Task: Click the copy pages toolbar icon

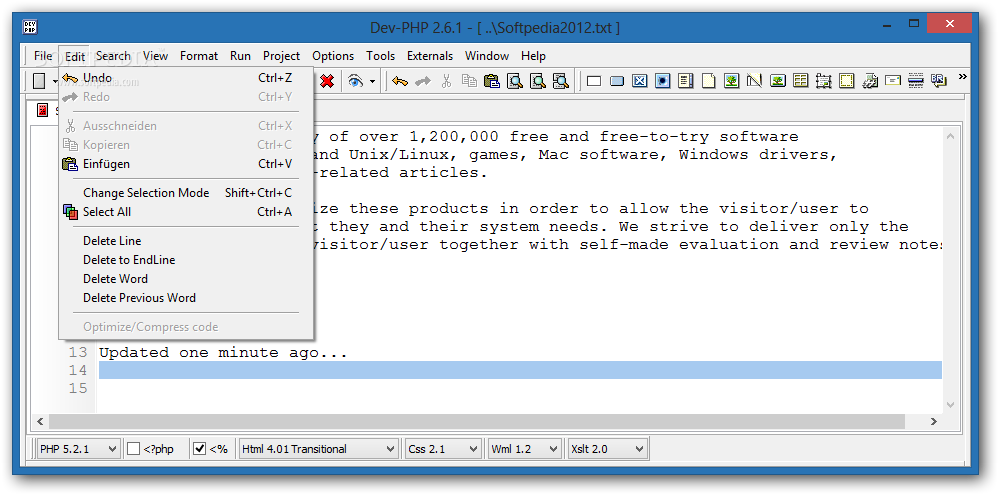Action: (469, 82)
